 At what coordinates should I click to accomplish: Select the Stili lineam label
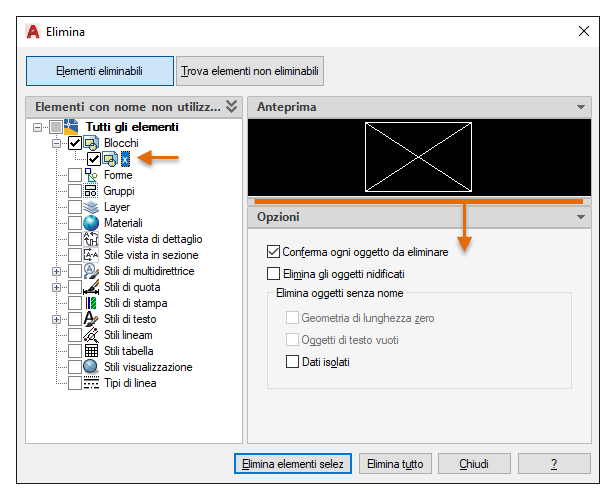tap(128, 335)
